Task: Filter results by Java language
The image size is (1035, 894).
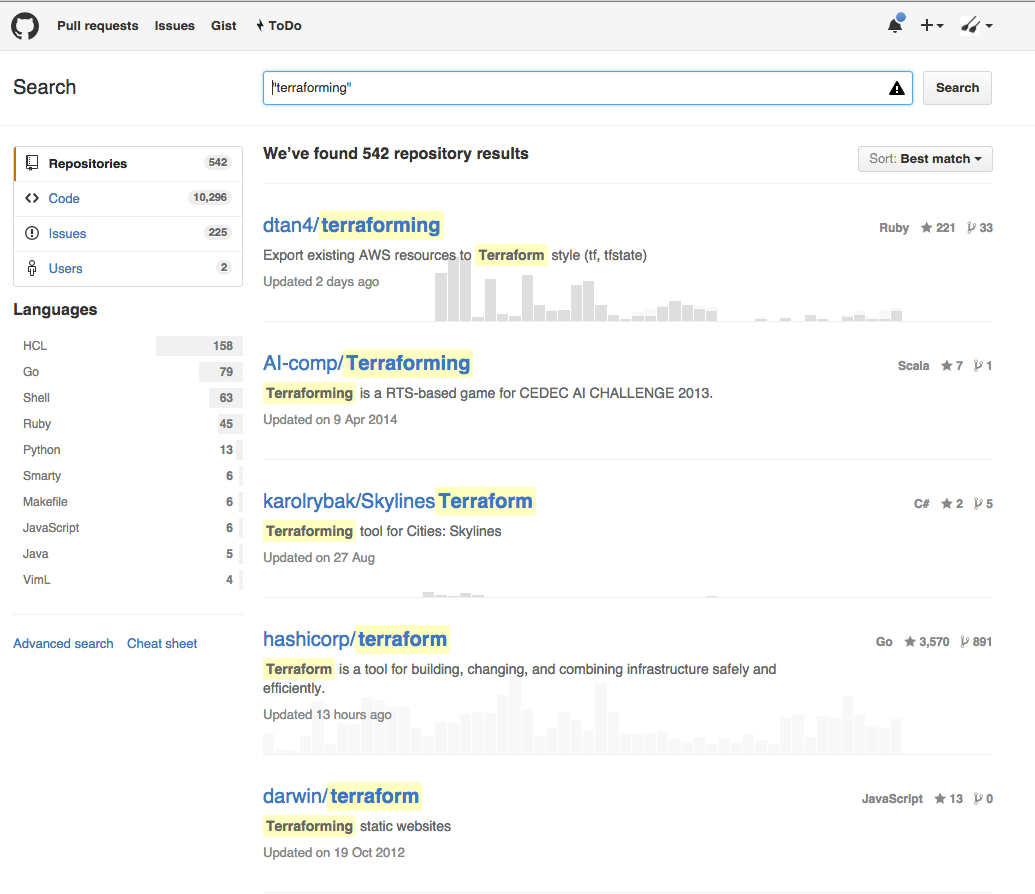Action: pos(128,554)
